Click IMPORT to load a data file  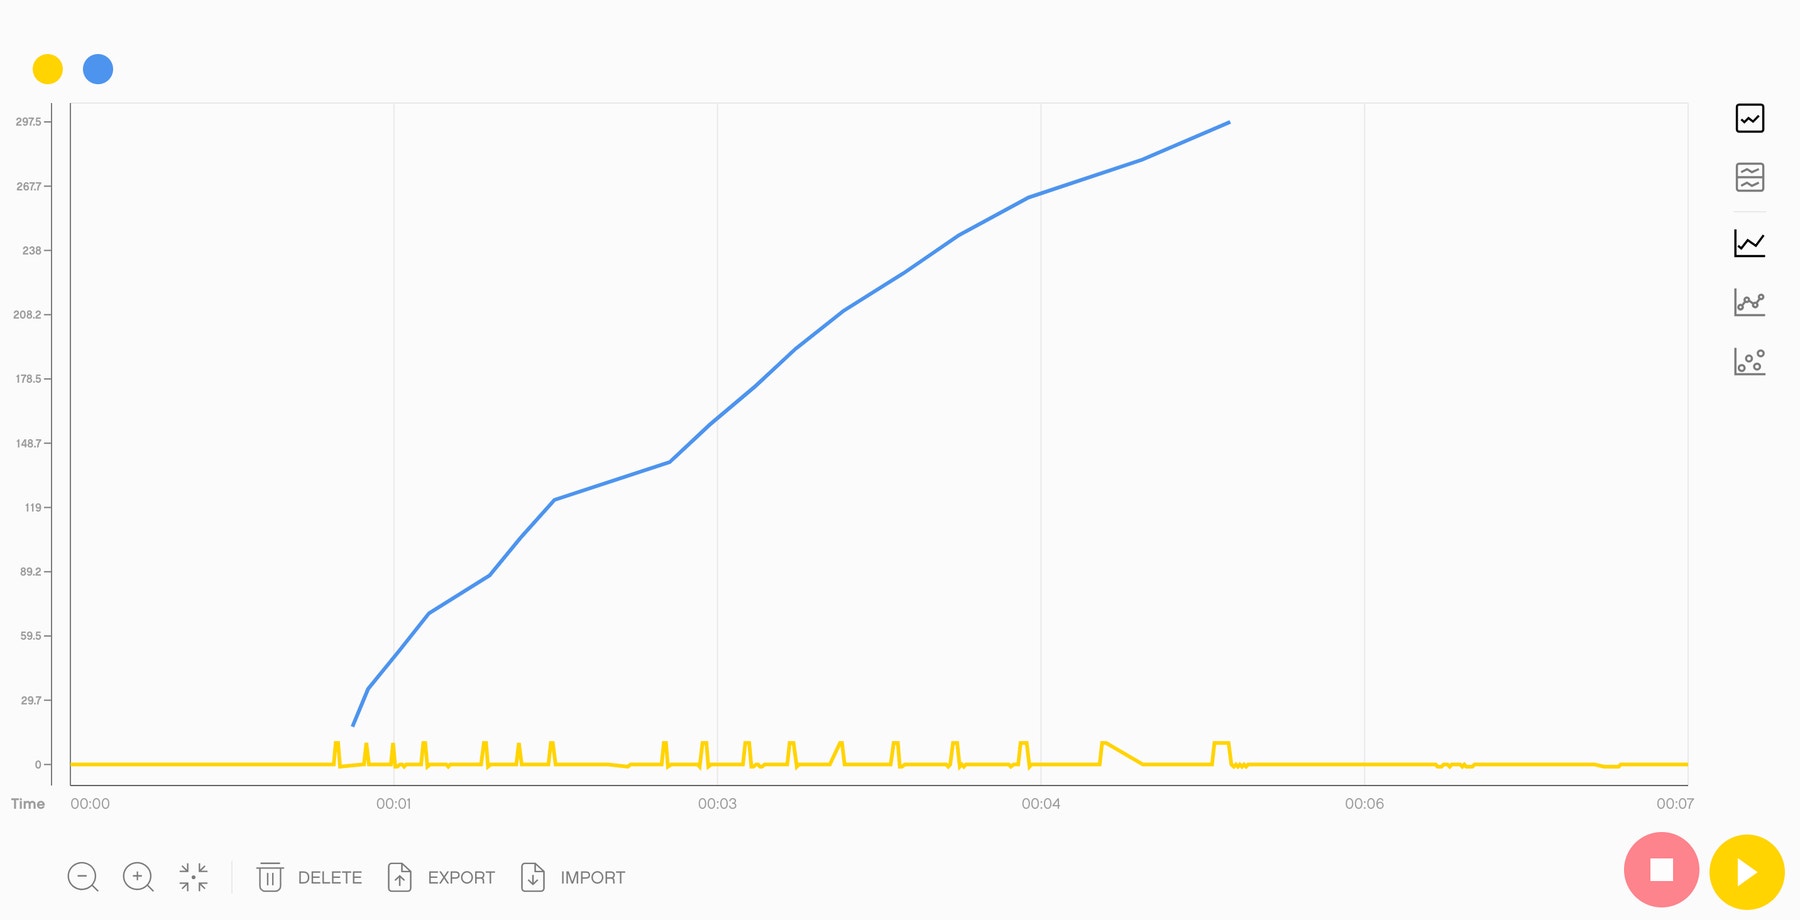click(x=592, y=877)
